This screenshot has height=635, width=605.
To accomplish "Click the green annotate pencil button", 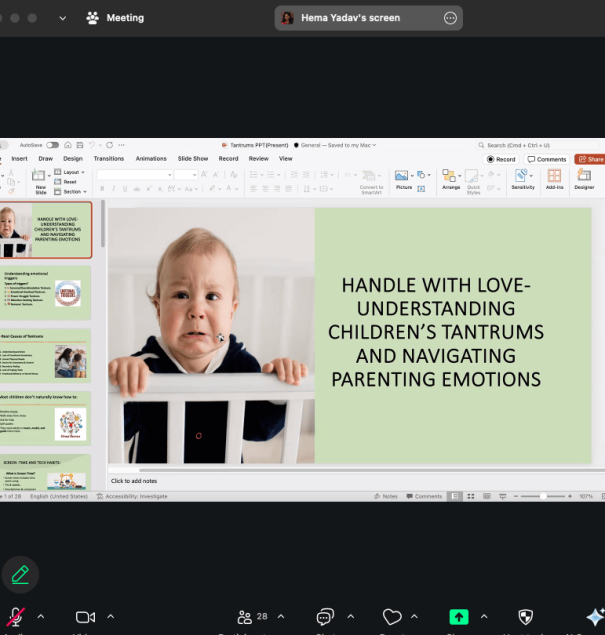I will tap(20, 575).
